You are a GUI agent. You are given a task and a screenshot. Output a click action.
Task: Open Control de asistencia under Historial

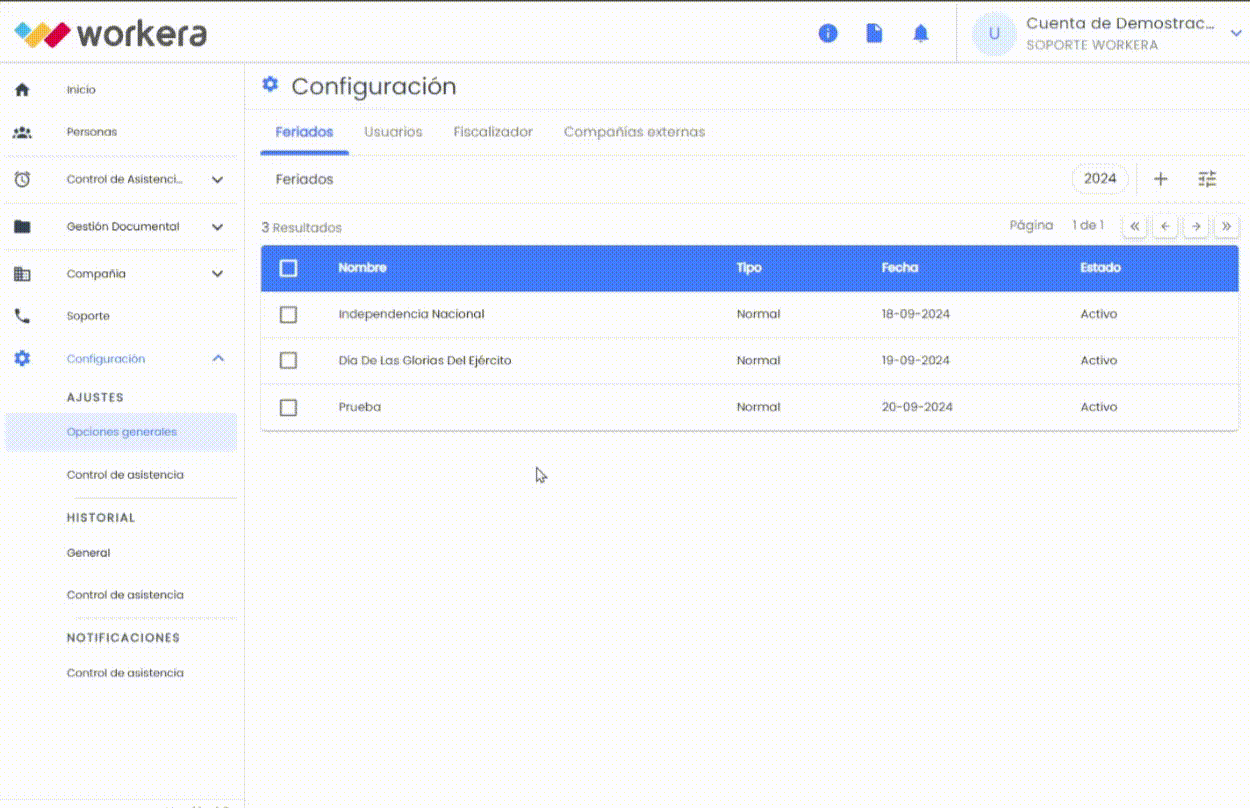point(125,595)
